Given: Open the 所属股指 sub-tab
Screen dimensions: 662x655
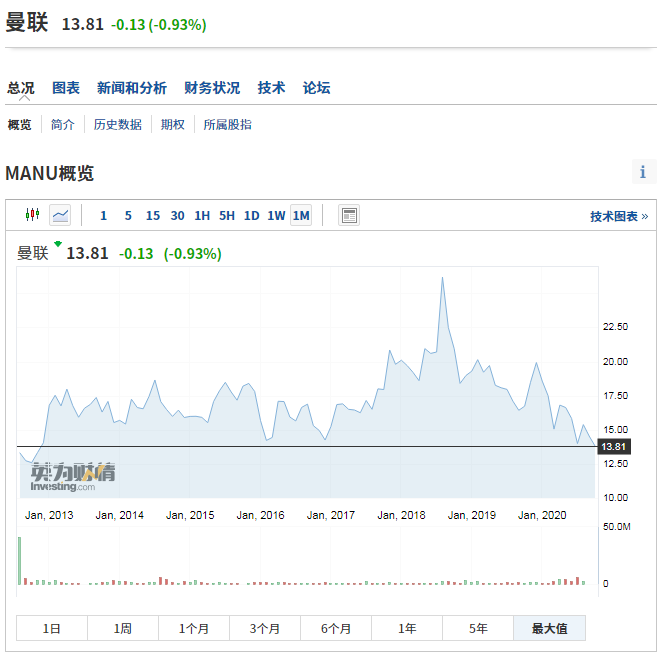Looking at the screenshot, I should point(227,125).
